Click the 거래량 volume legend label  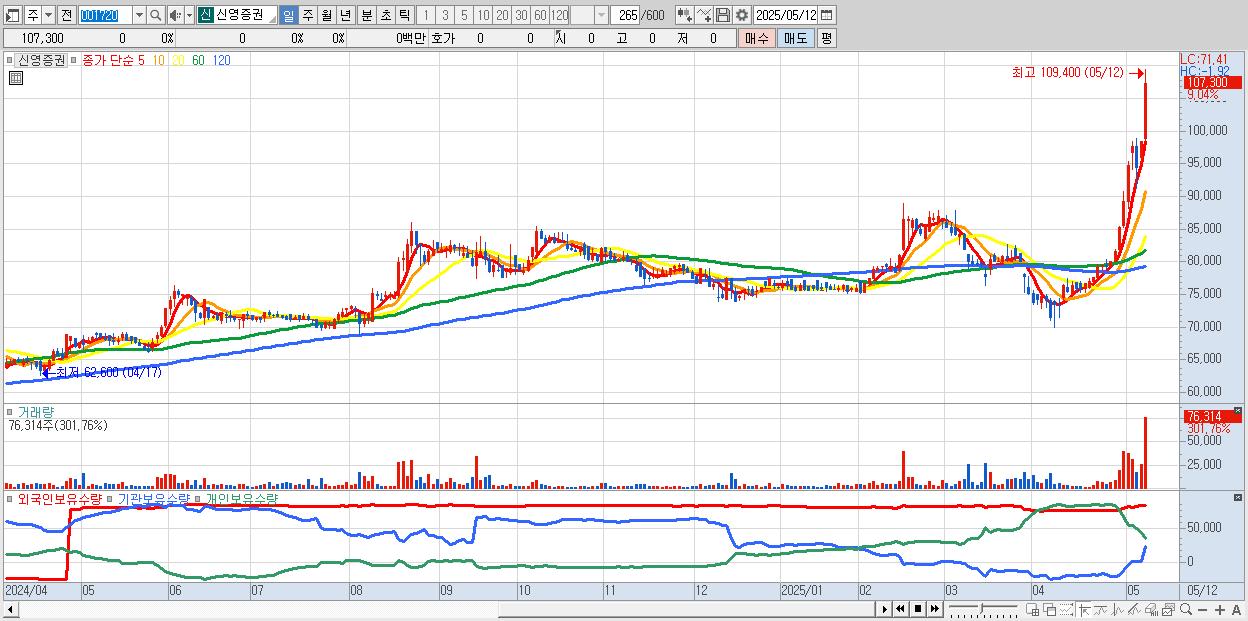pos(36,411)
